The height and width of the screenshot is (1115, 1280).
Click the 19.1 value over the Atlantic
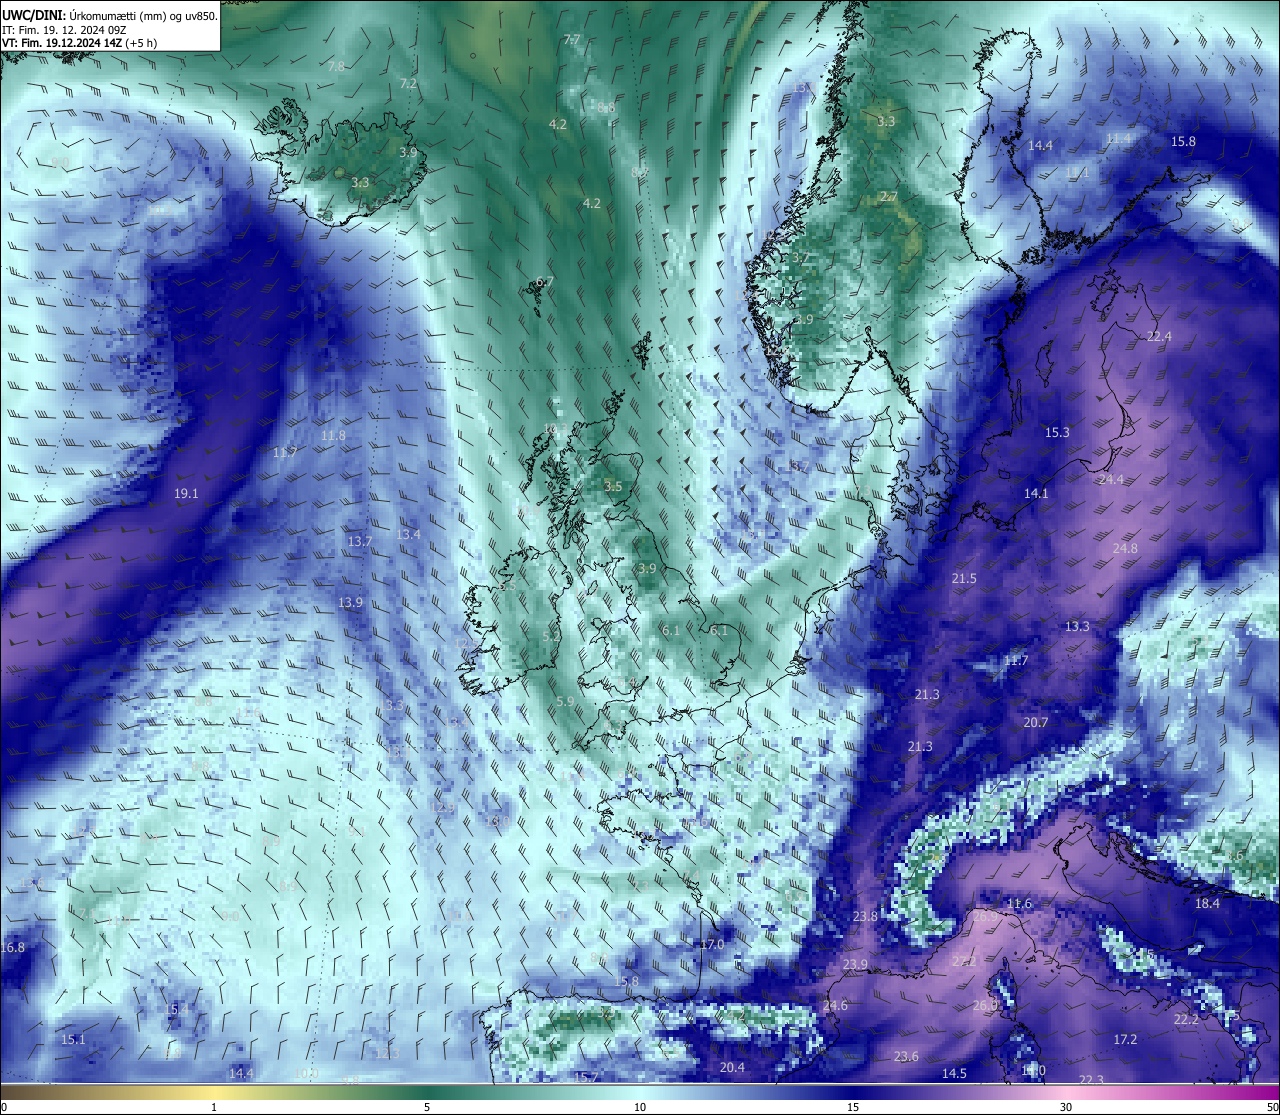(x=186, y=493)
